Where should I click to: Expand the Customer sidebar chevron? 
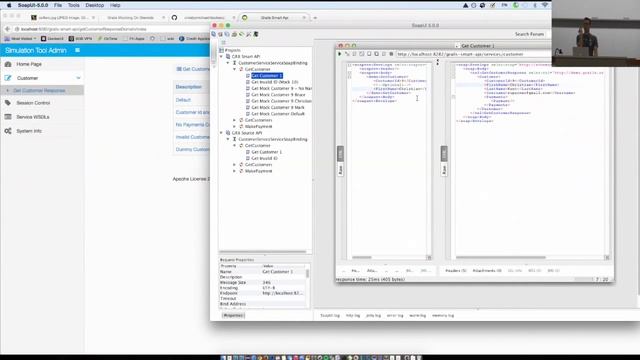pos(78,78)
